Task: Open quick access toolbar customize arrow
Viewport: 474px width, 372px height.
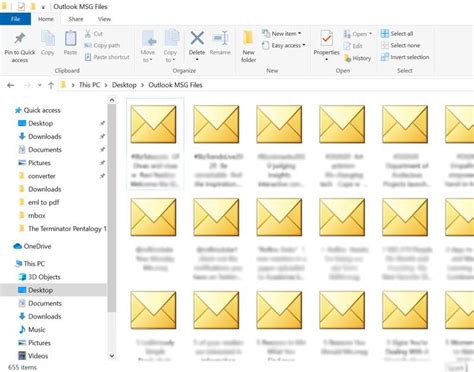Action: click(43, 7)
